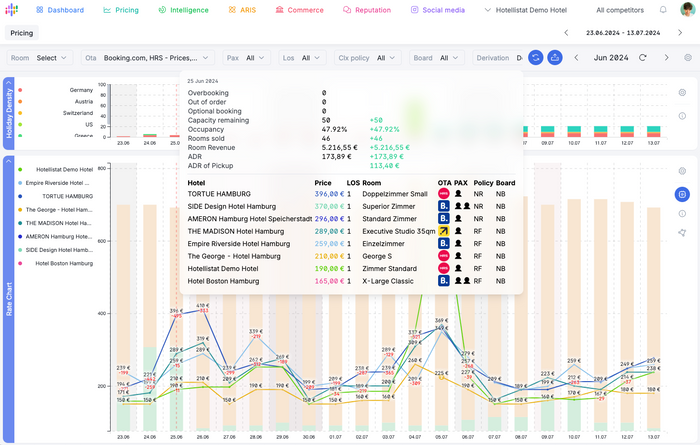Click the blue export upload button
Screen dimensions: 700x445
(x=555, y=58)
